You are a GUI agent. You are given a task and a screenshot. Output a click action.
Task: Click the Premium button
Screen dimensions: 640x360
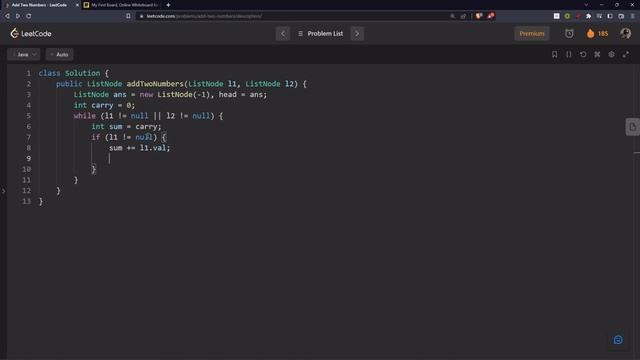tap(531, 33)
